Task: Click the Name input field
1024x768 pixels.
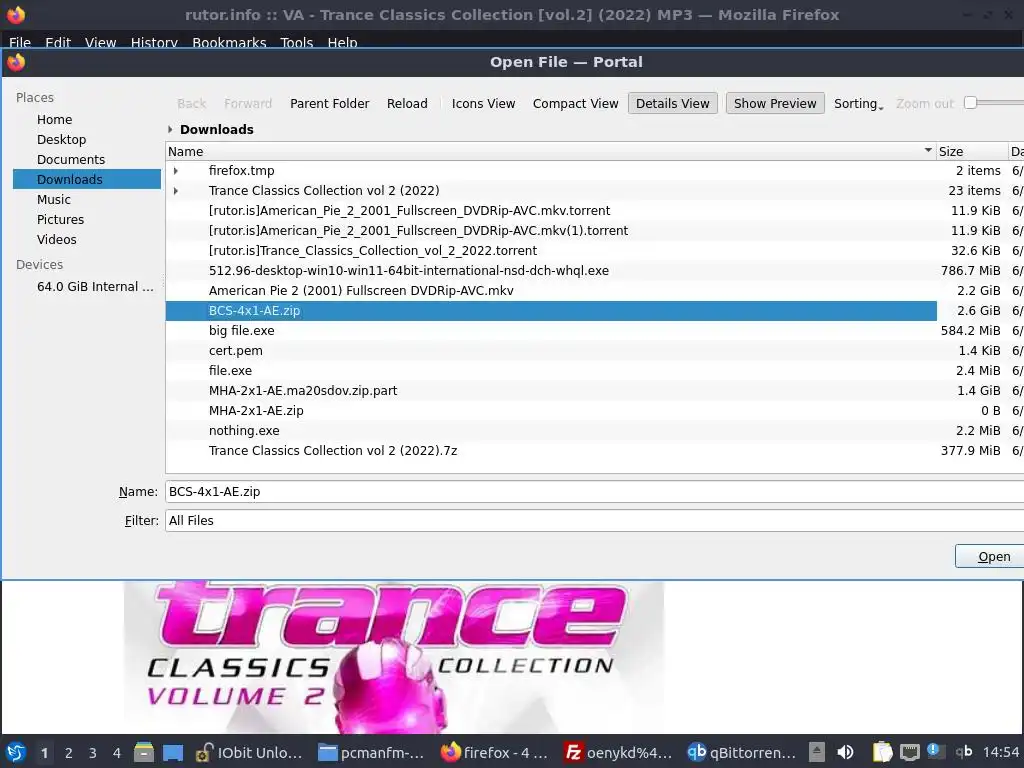Action: tap(594, 492)
